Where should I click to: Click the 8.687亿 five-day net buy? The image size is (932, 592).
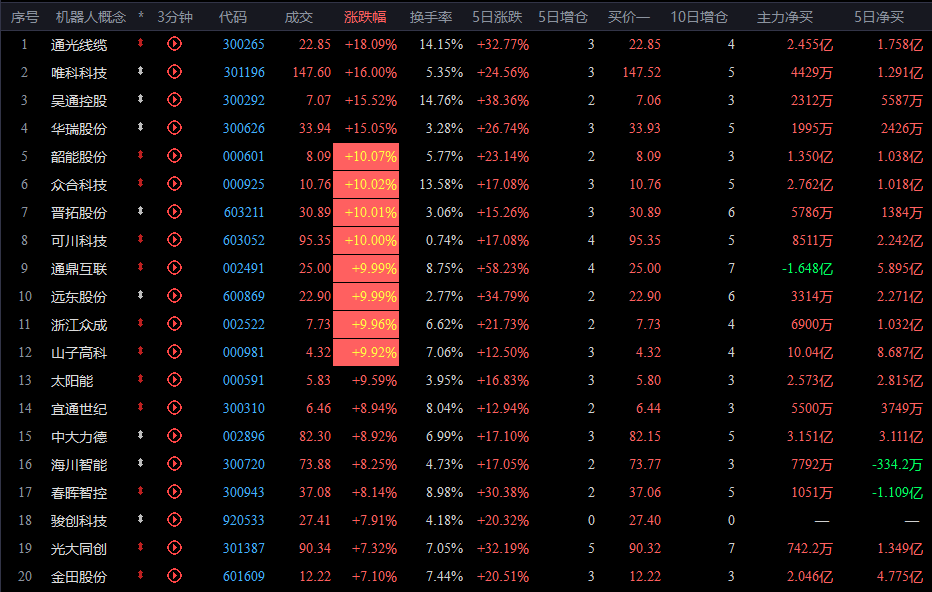(x=900, y=352)
